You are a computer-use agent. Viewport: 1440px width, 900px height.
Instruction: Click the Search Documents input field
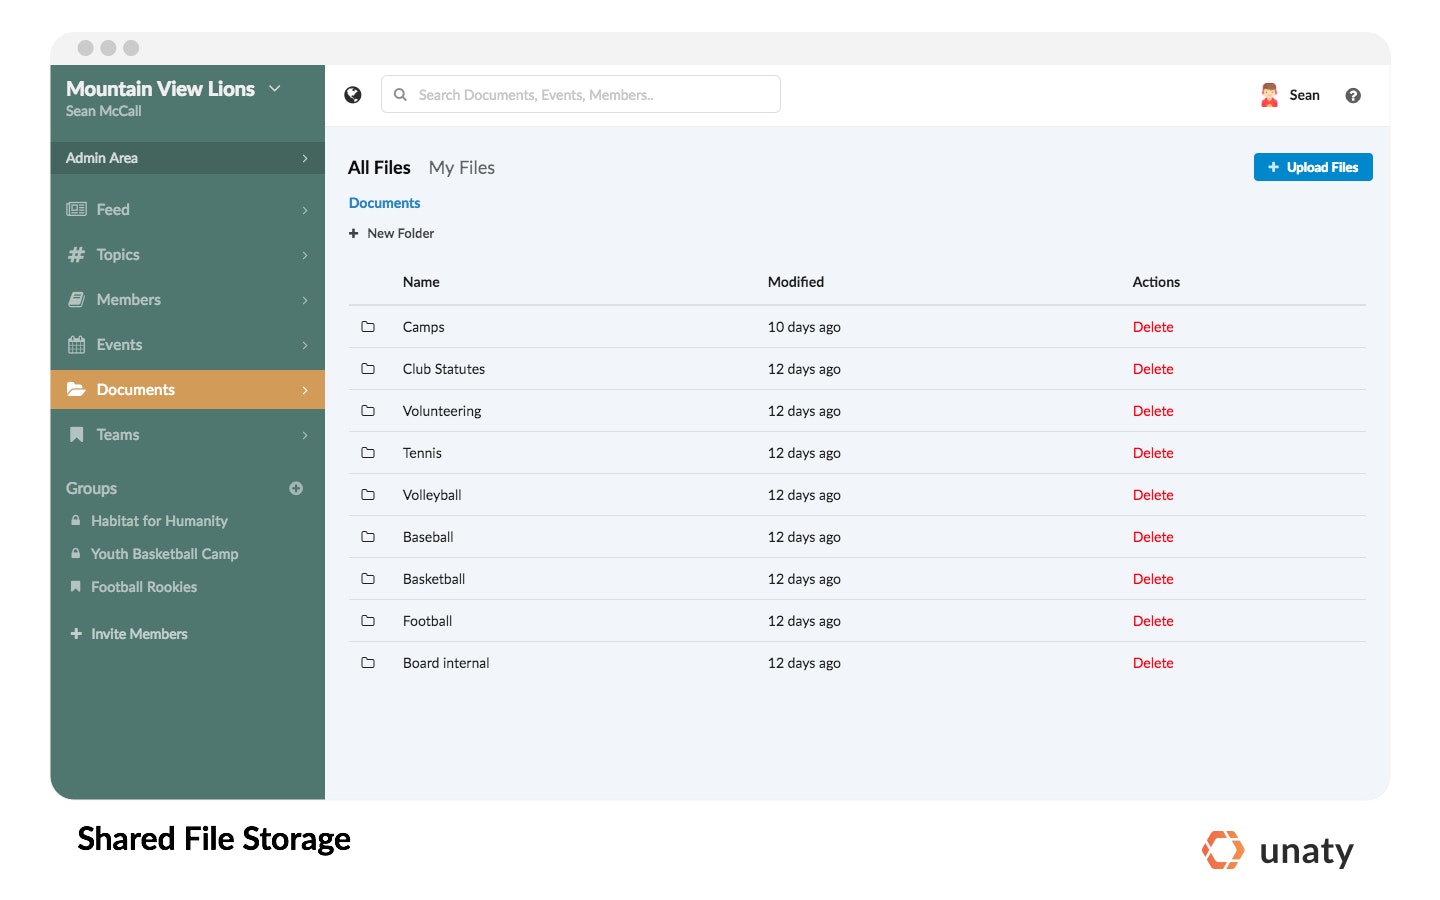581,94
